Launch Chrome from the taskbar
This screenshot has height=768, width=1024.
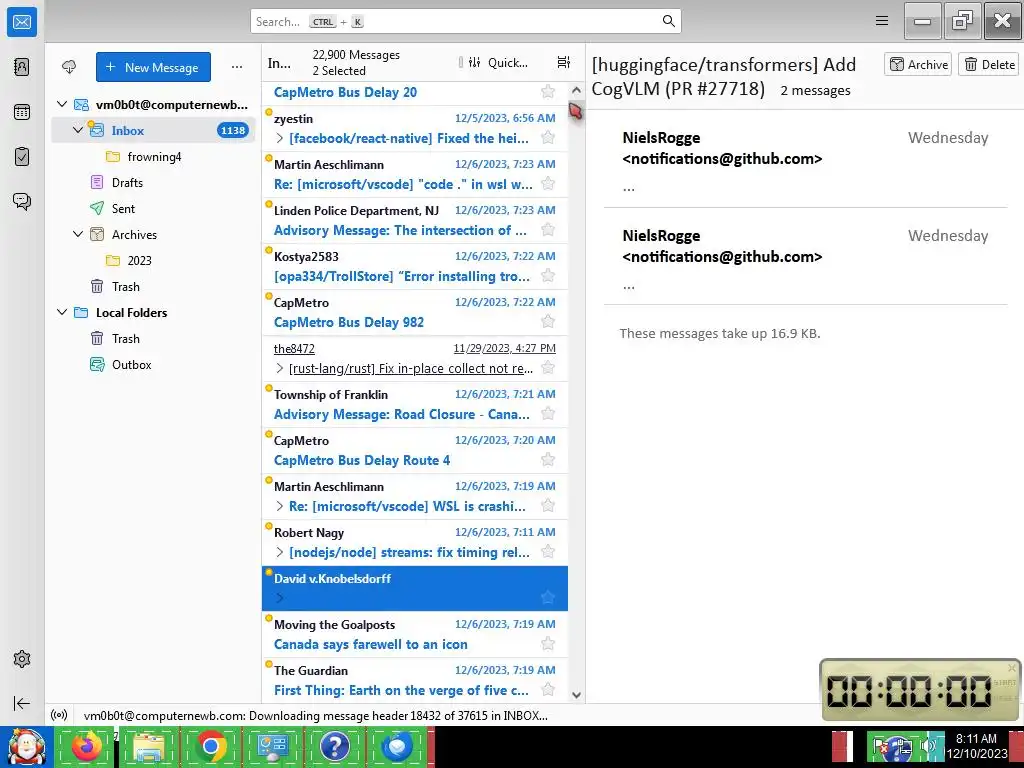click(x=210, y=746)
